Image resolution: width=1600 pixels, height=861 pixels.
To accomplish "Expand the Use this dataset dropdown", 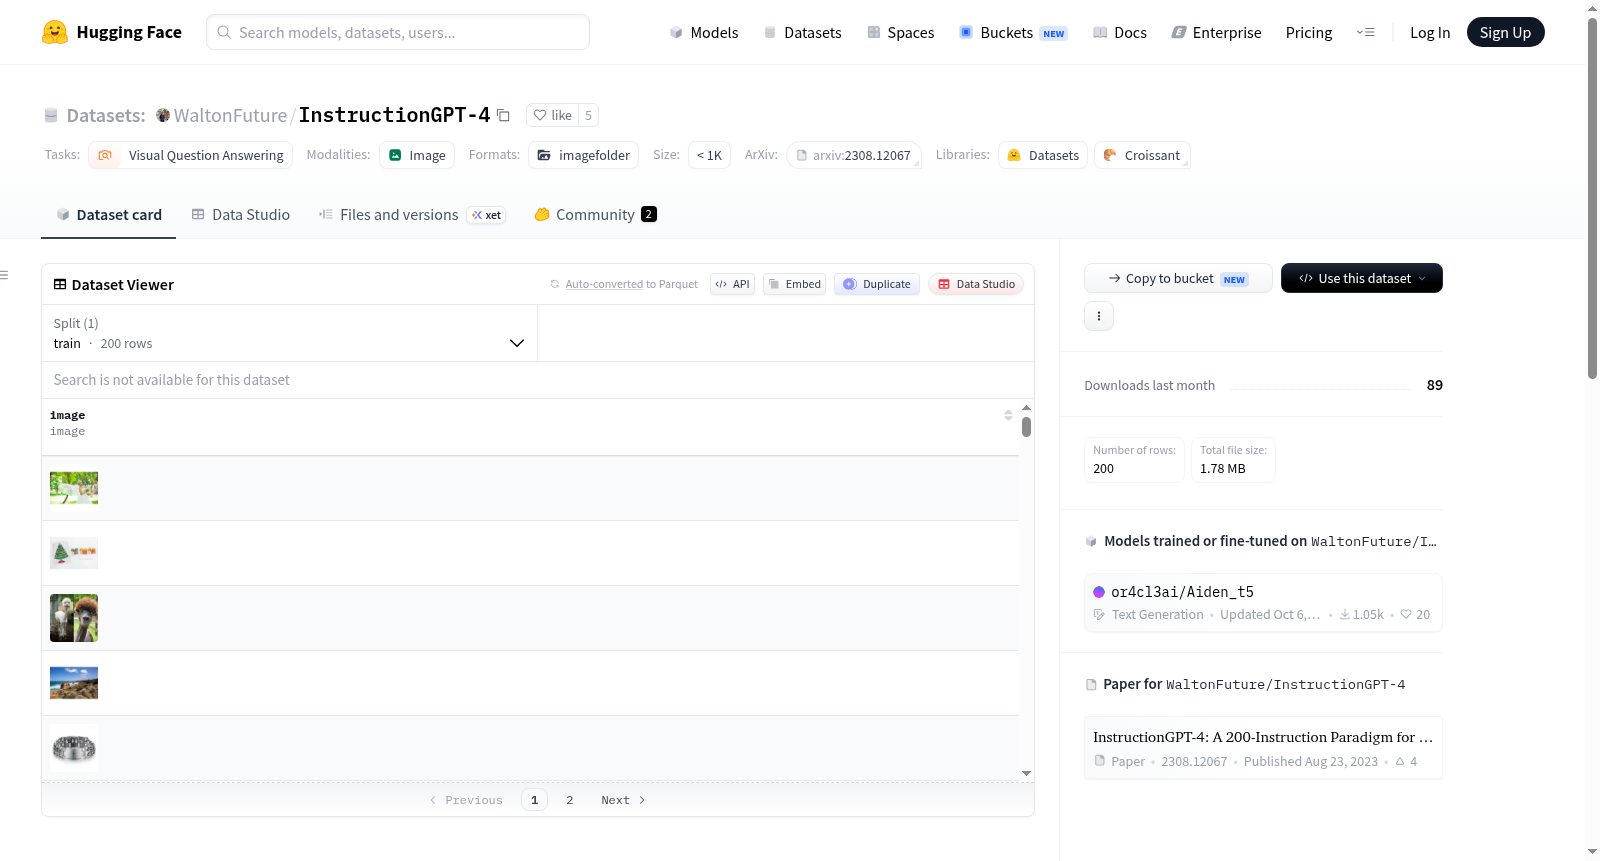I will [1362, 278].
